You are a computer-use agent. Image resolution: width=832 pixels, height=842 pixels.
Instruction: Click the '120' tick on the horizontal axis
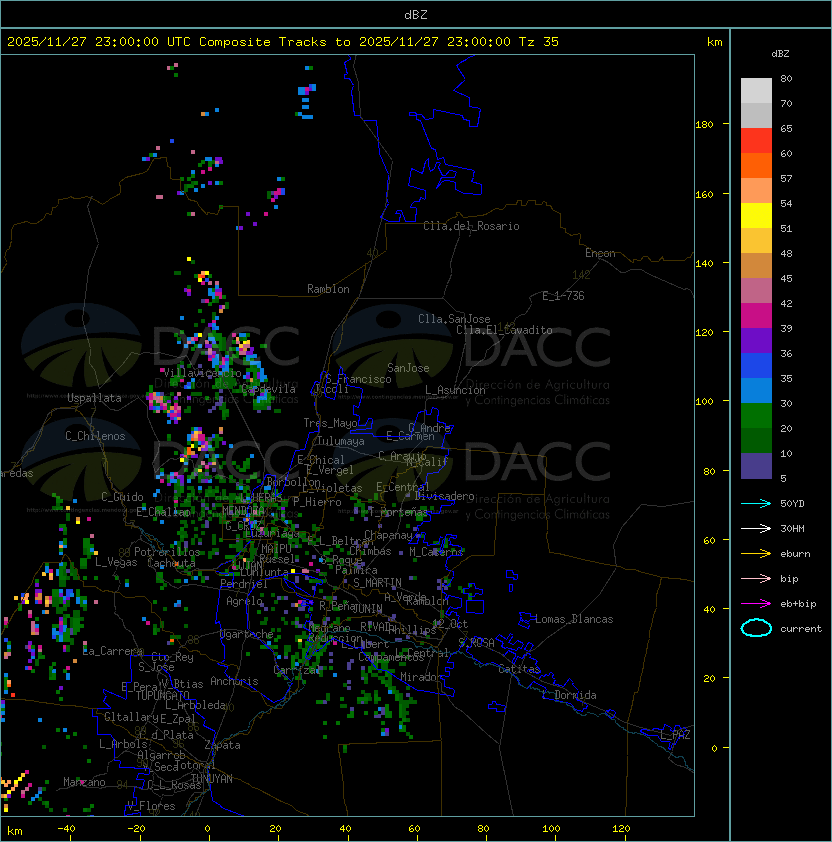point(621,829)
